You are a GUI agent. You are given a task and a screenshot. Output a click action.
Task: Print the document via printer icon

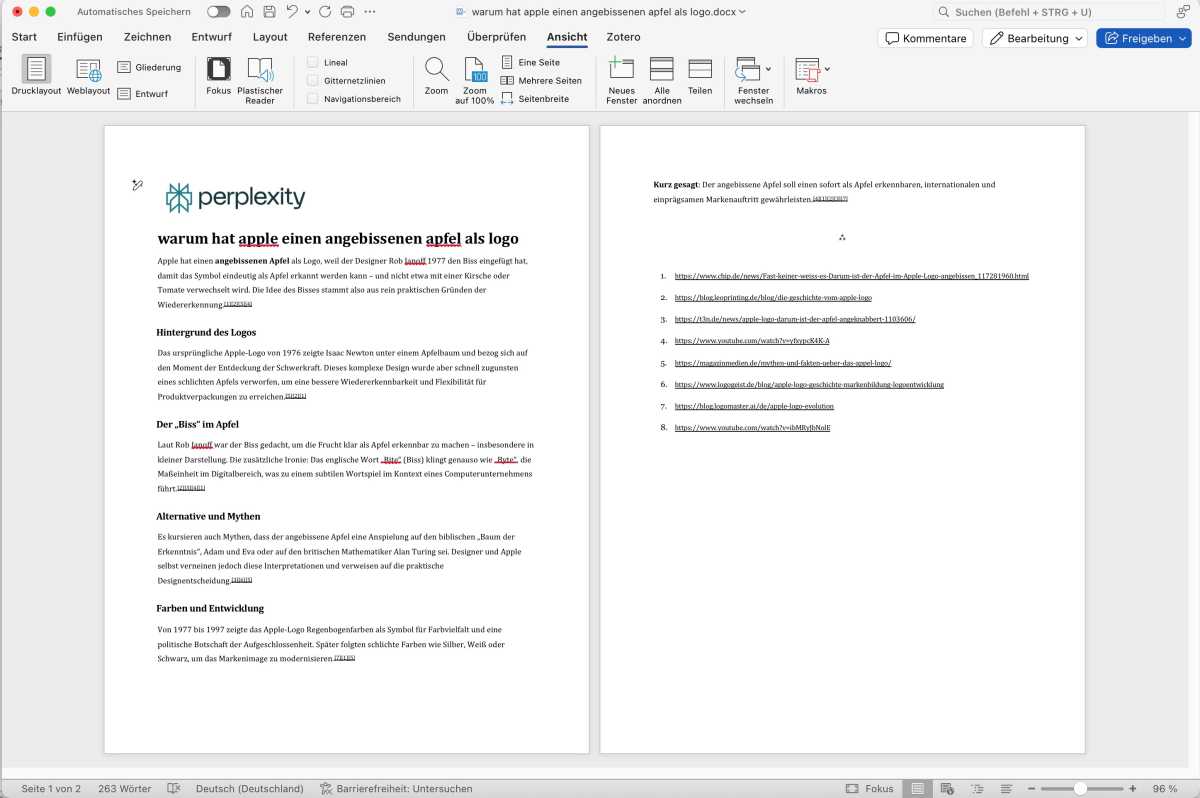pos(347,12)
